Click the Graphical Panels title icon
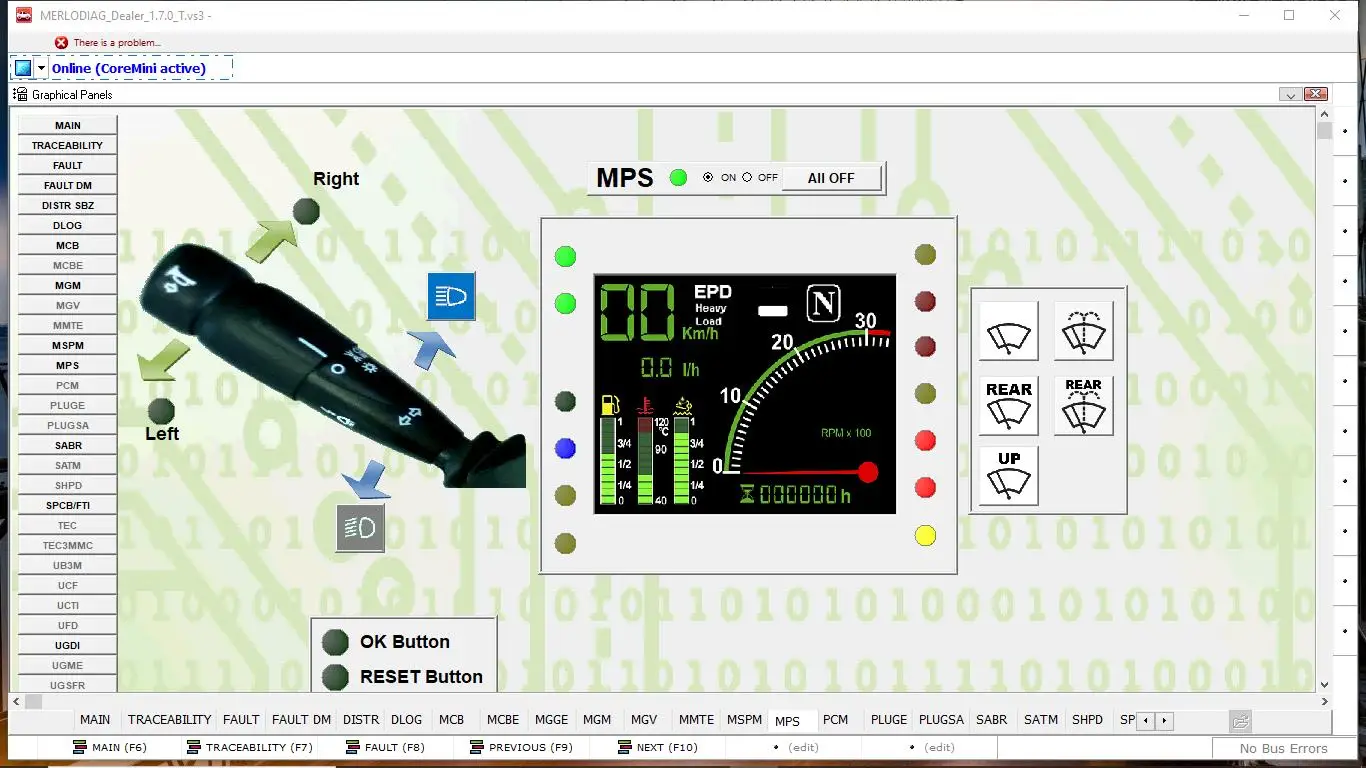Screen dimensions: 1366x768 (x=19, y=94)
